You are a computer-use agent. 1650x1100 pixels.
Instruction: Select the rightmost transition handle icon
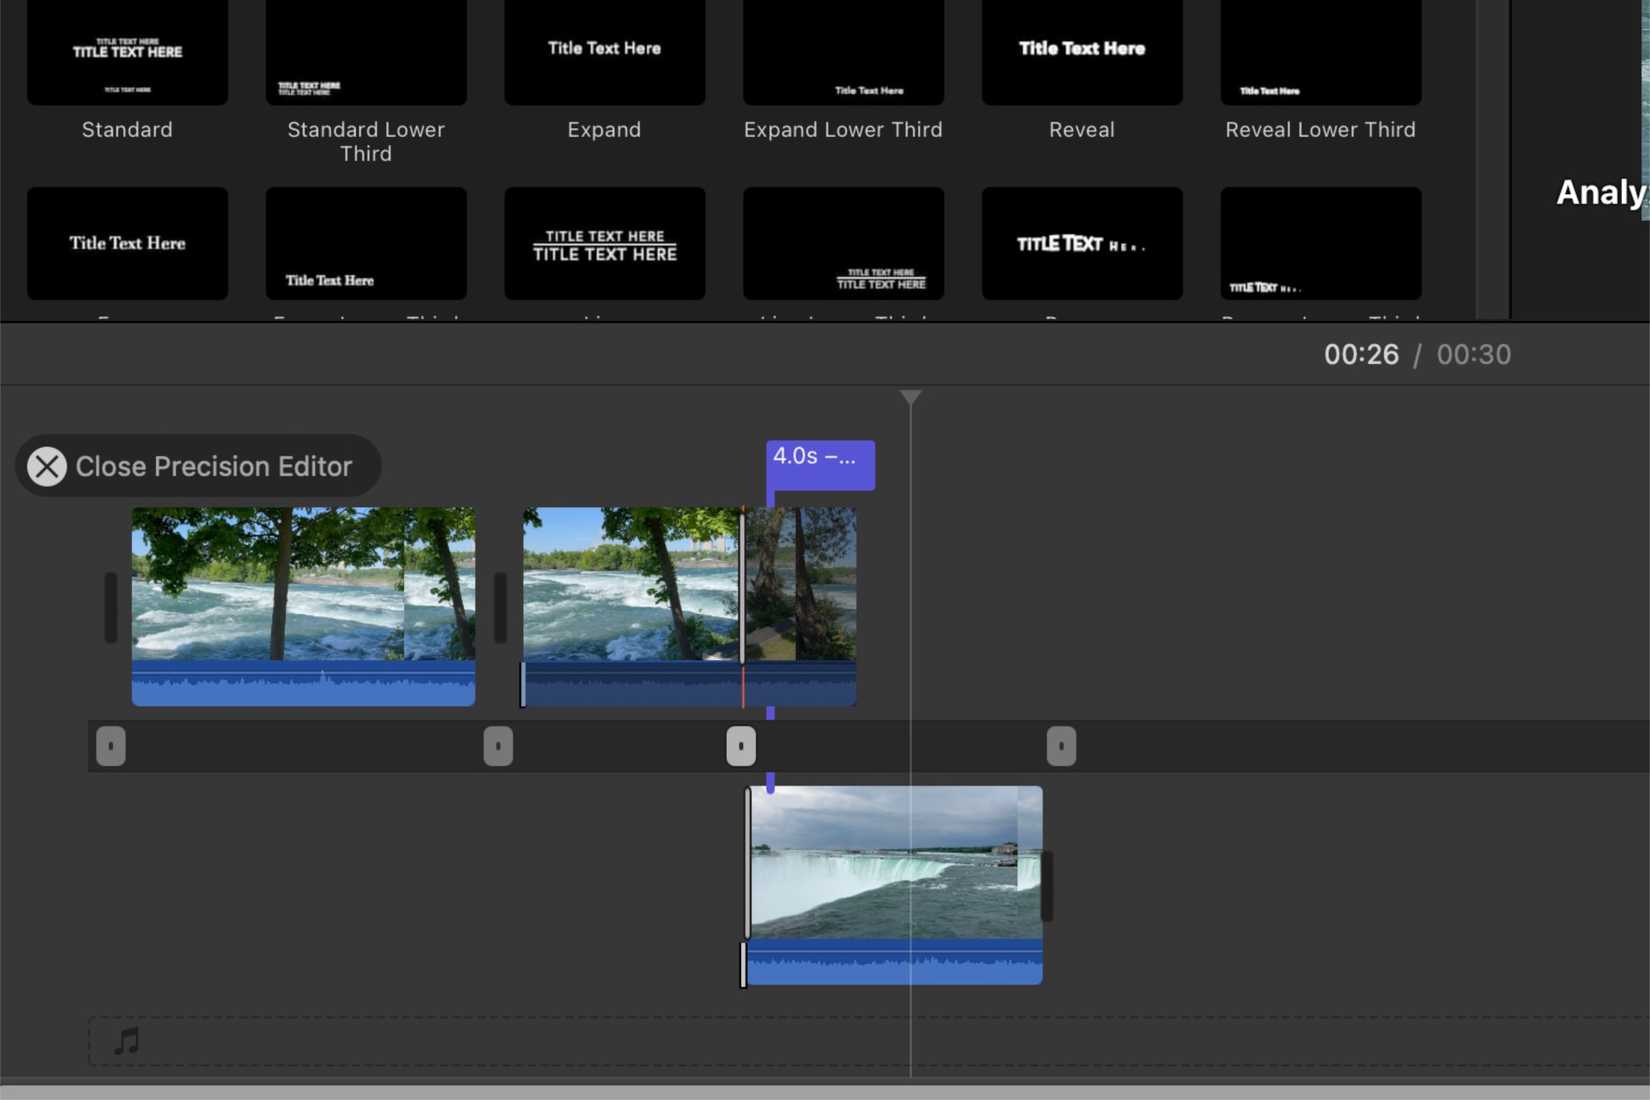point(1061,745)
